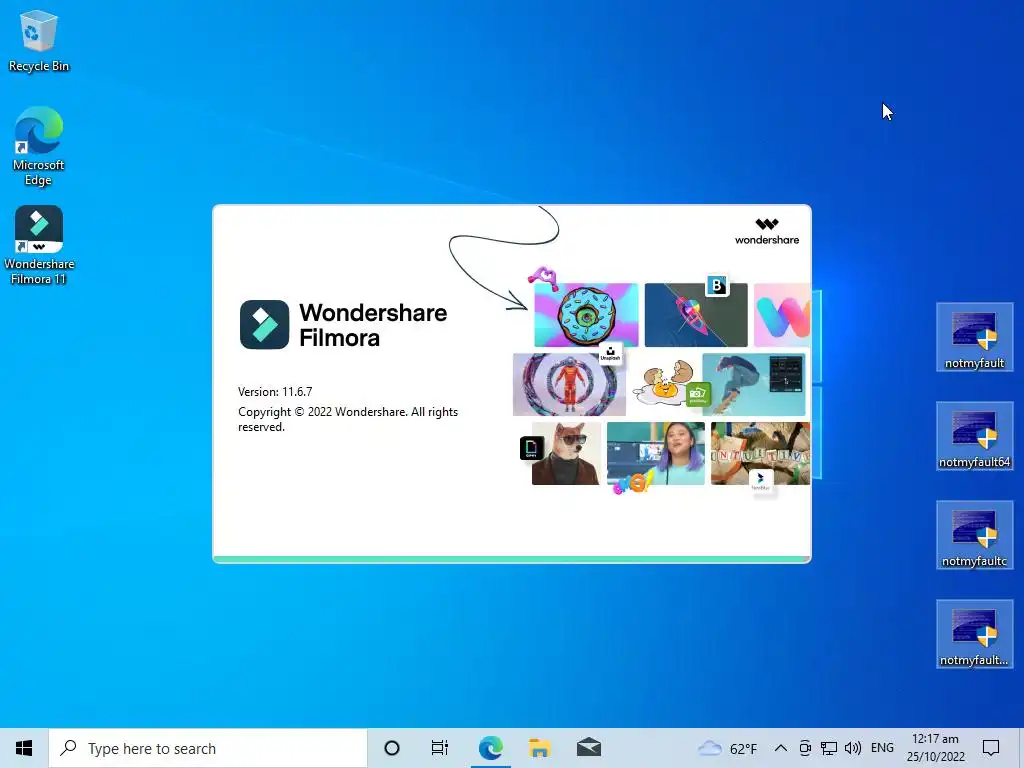Open the notifications action center

click(x=991, y=748)
